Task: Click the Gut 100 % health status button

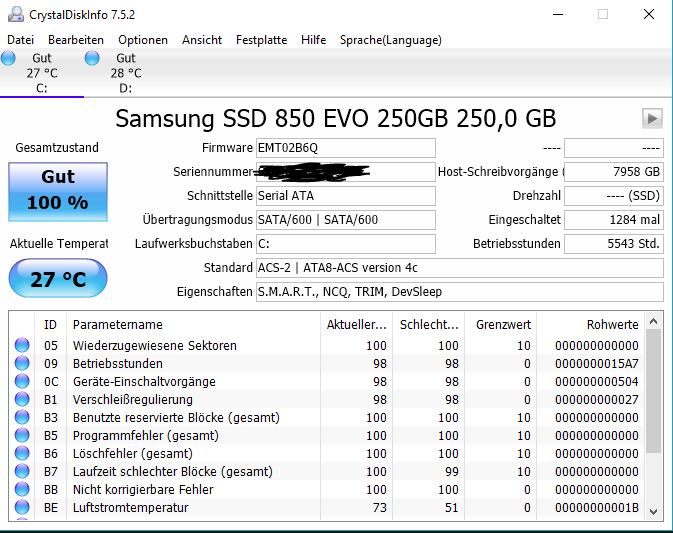Action: [58, 192]
